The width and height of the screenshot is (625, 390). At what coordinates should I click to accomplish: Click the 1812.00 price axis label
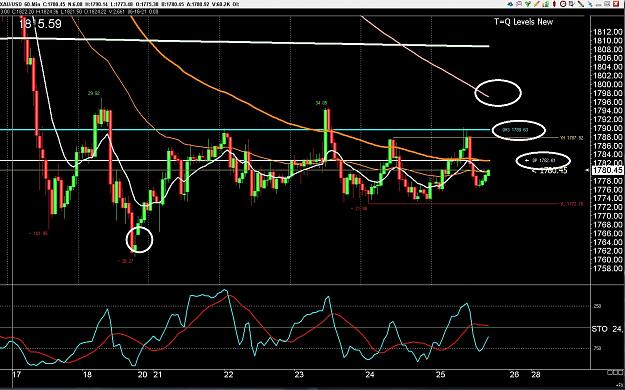[x=608, y=32]
